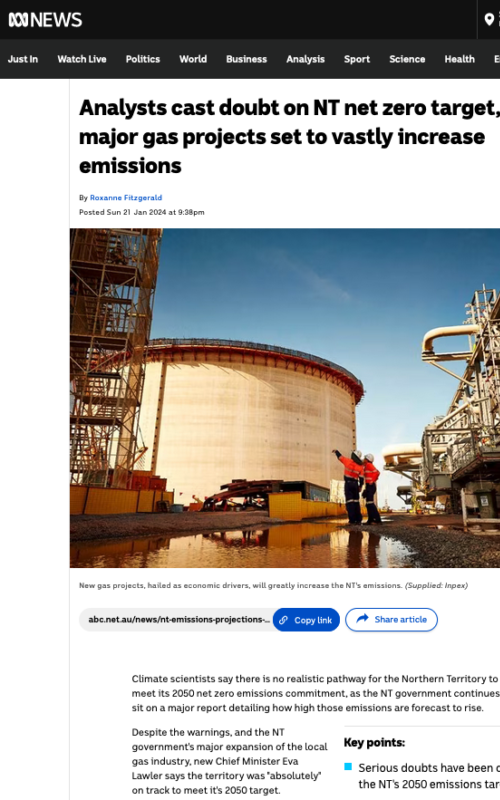The image size is (500, 800).
Task: Go to the Politics section
Action: coord(143,59)
